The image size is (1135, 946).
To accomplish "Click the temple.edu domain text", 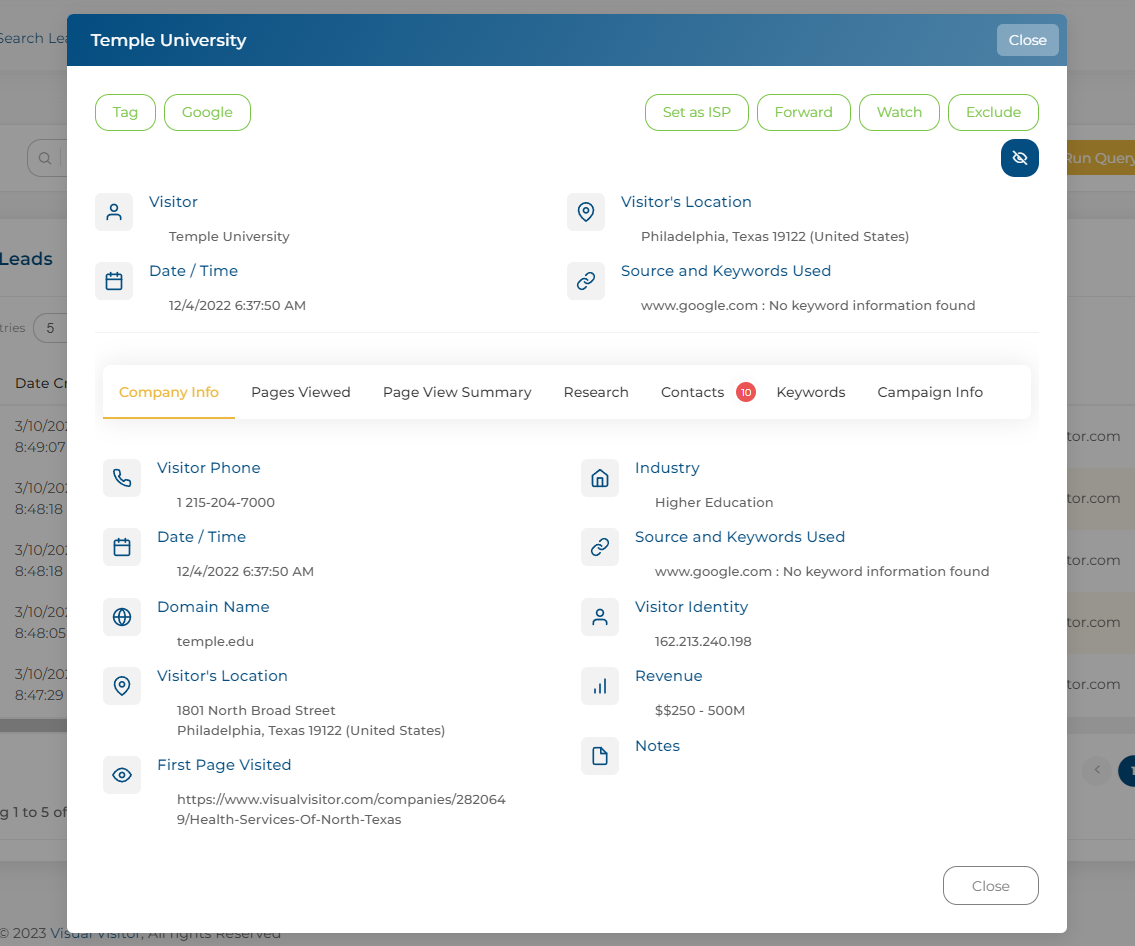I will coord(215,641).
